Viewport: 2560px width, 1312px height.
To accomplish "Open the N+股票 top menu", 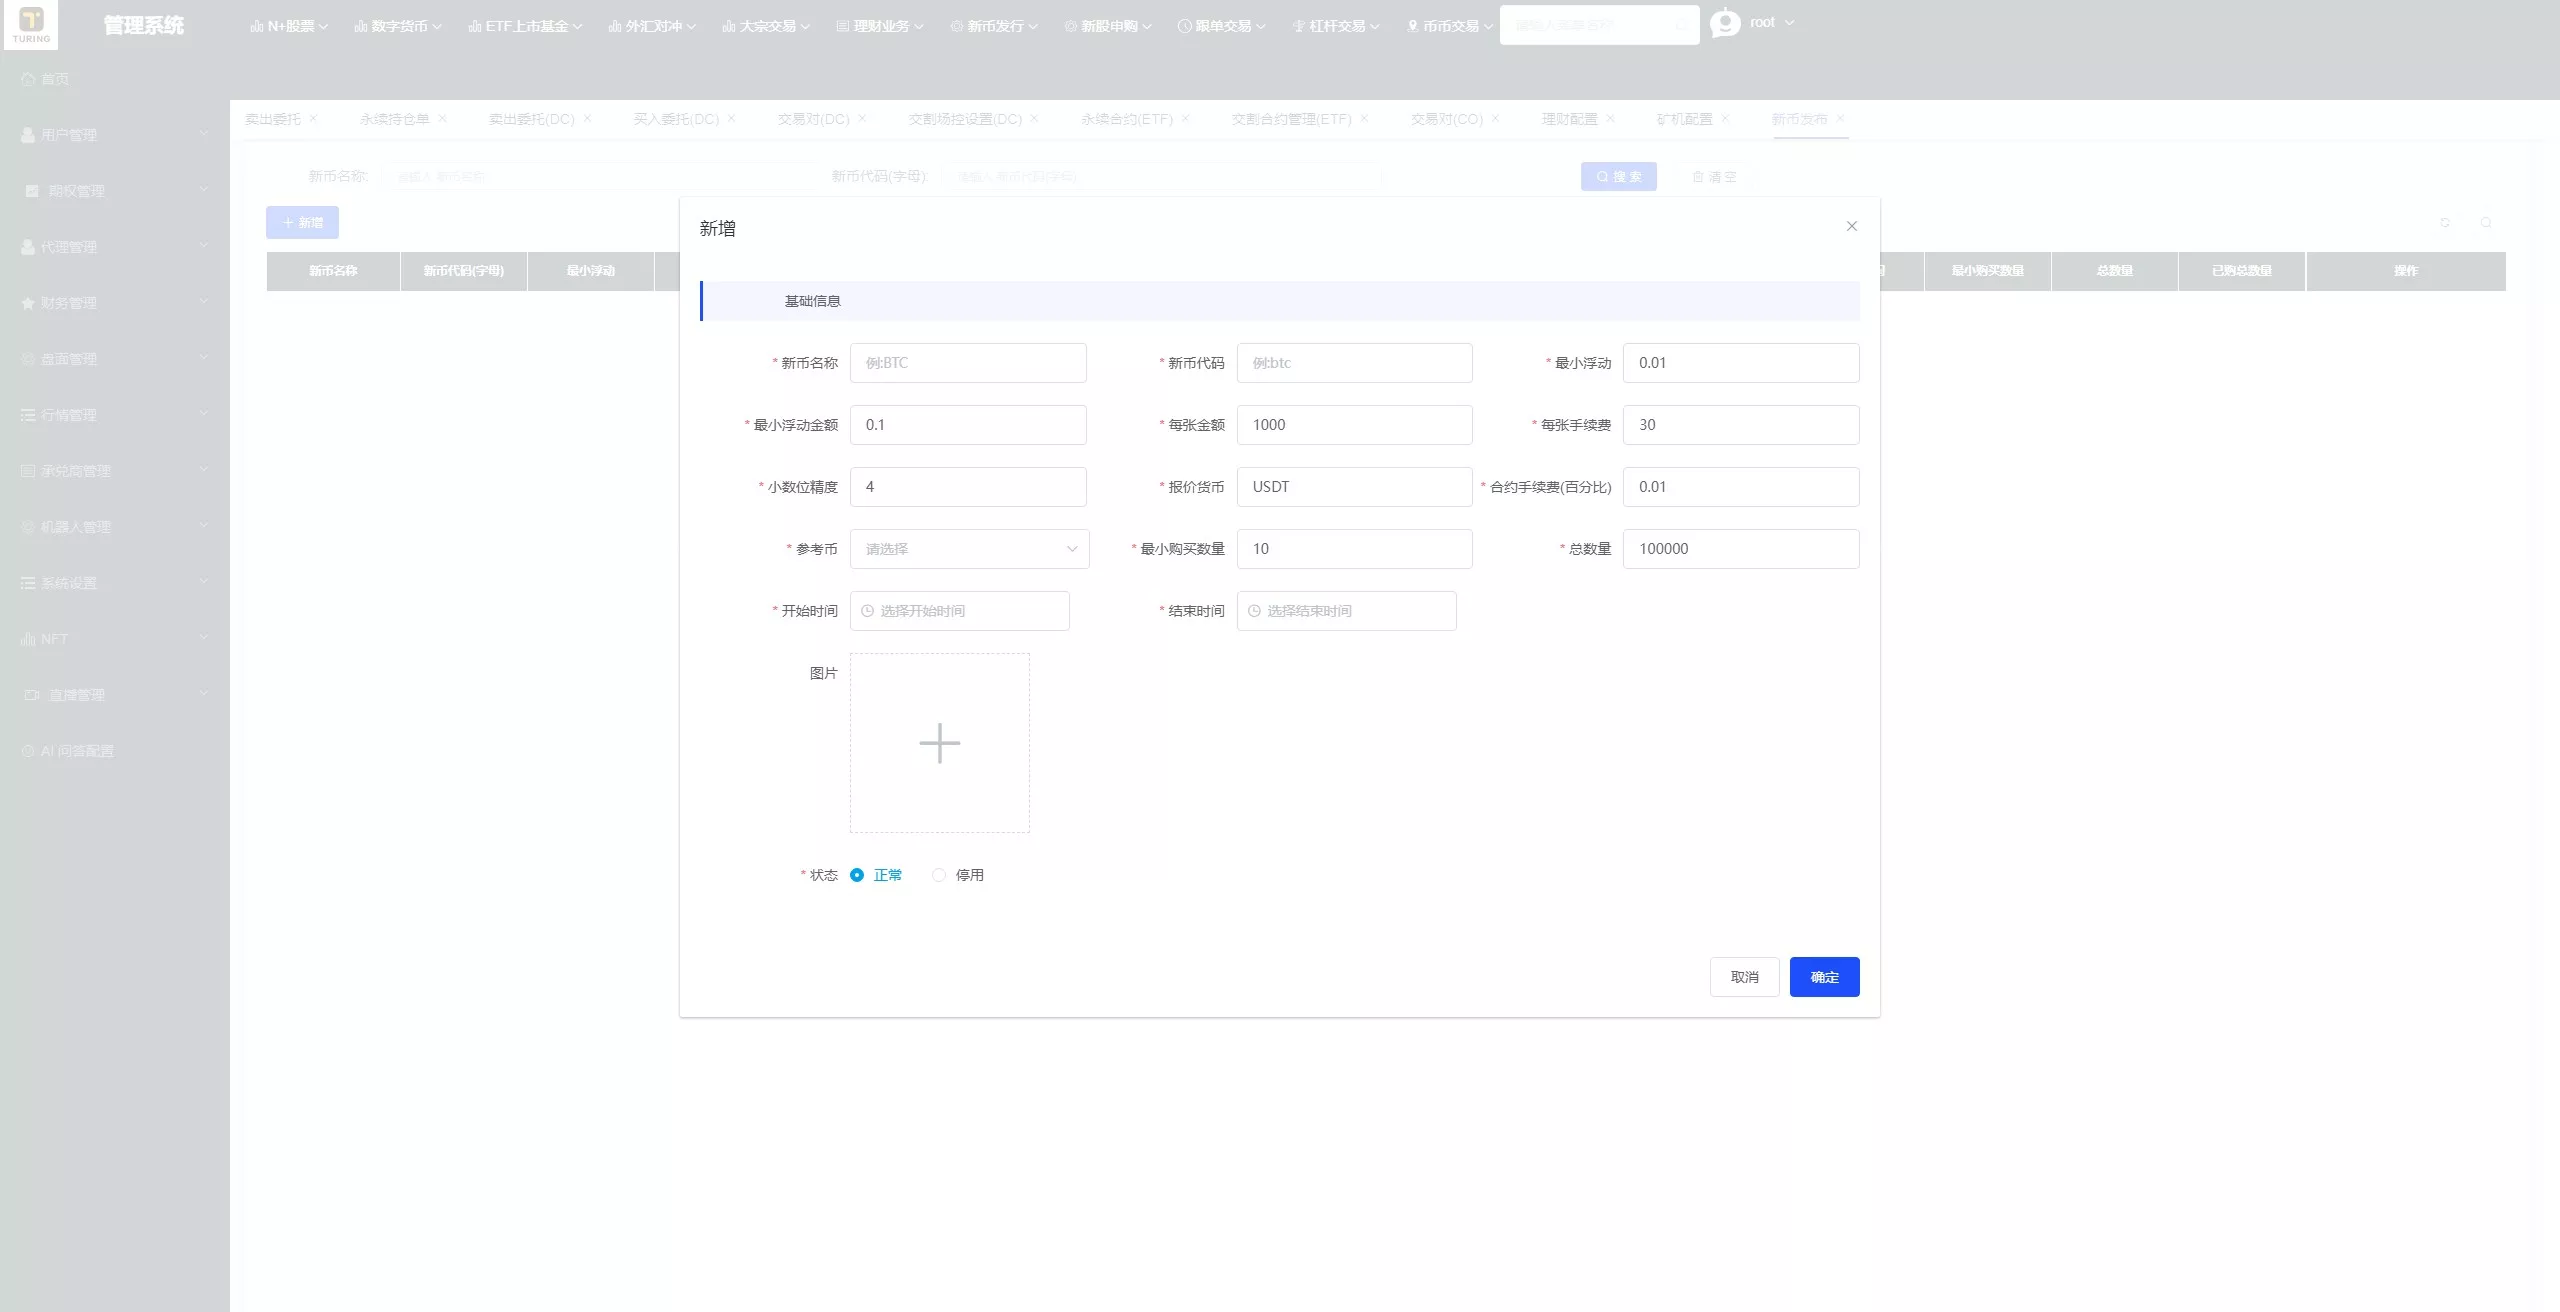I will [289, 26].
